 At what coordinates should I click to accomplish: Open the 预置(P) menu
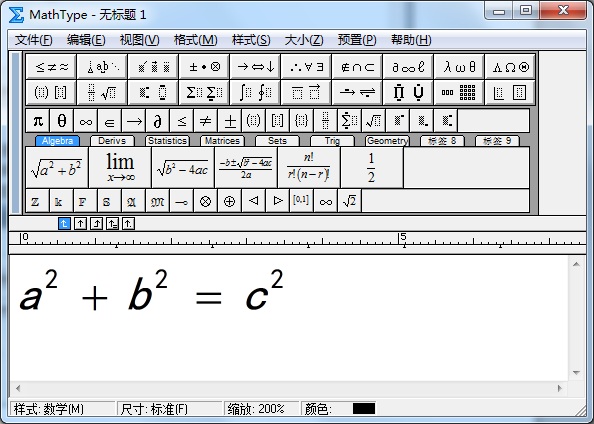coord(357,40)
